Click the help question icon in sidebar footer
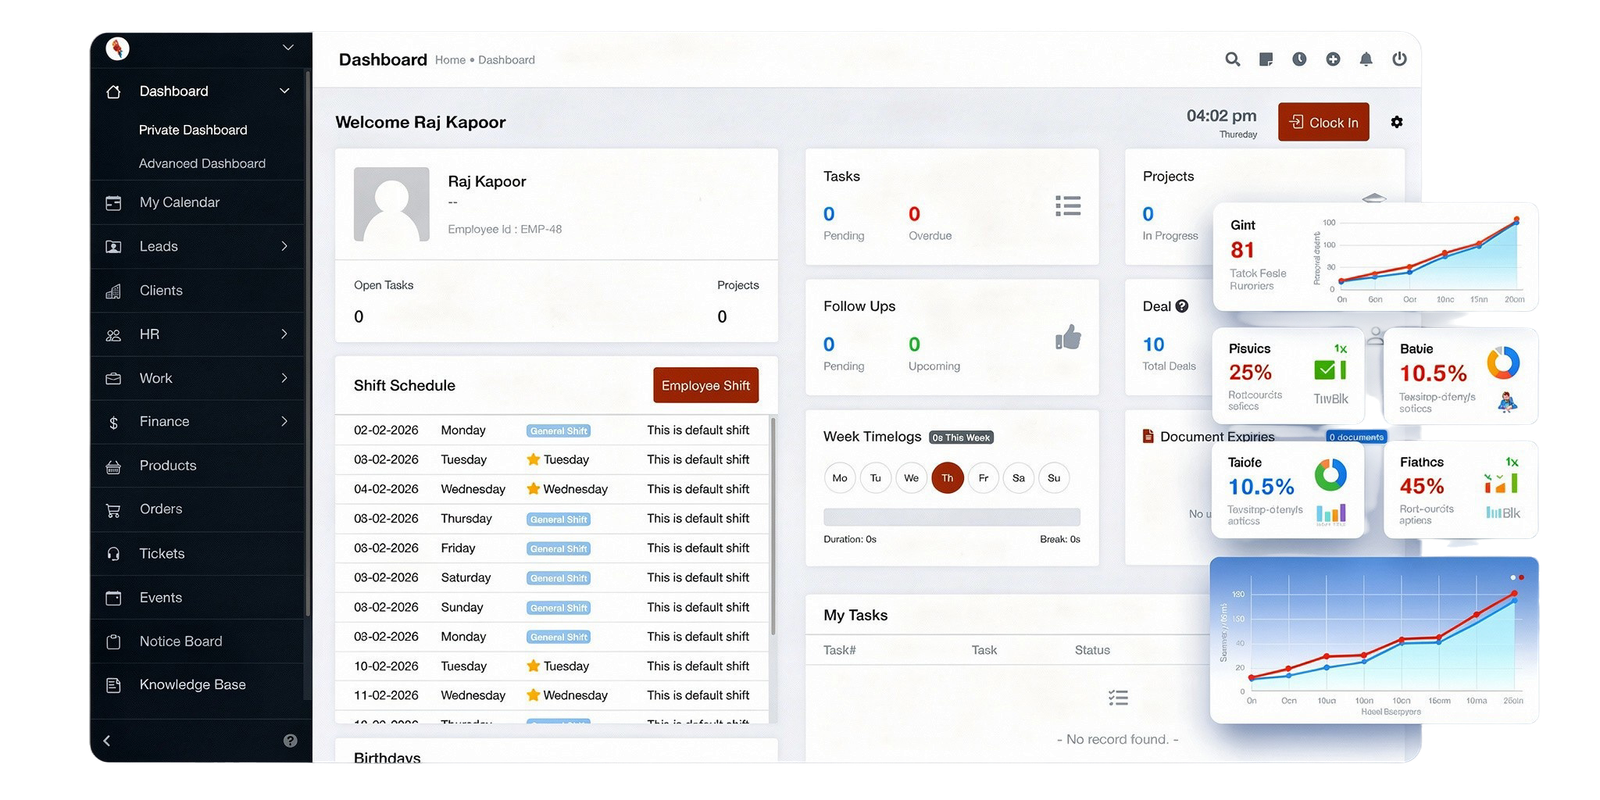Viewport: 1600px width, 800px height. (x=290, y=741)
